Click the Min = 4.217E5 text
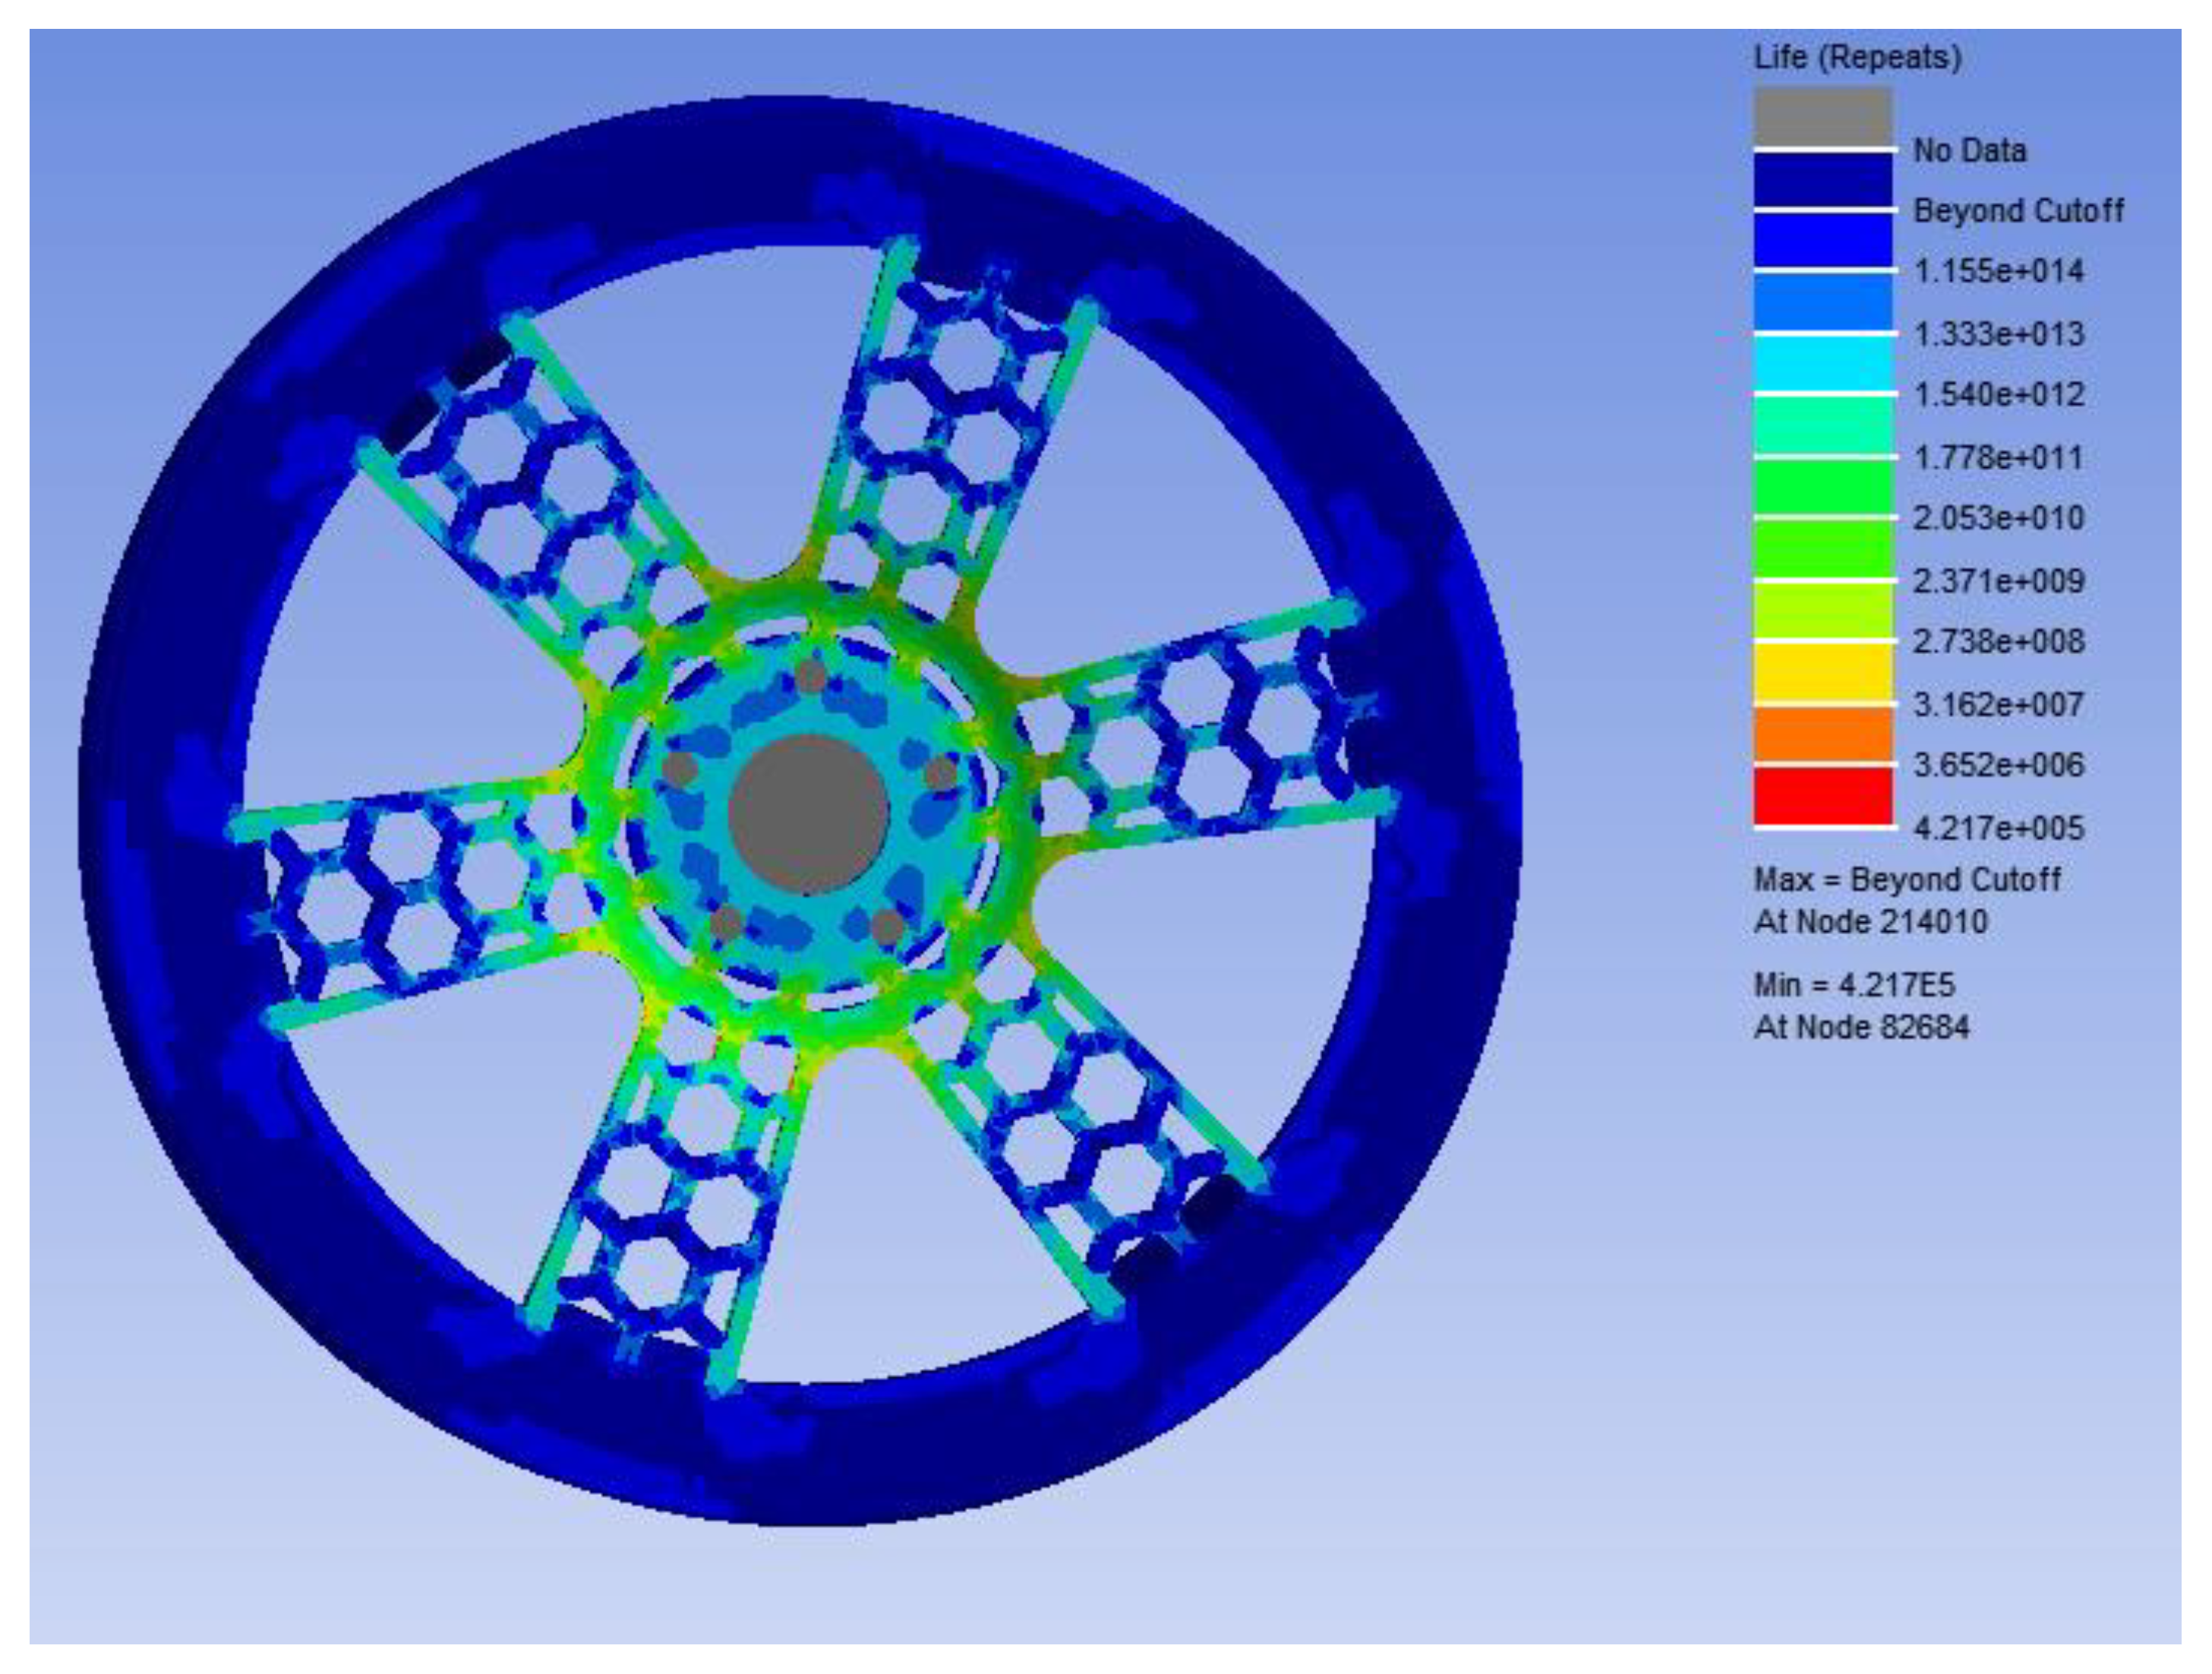Screen dimensions: 2212x1674 coord(1853,985)
